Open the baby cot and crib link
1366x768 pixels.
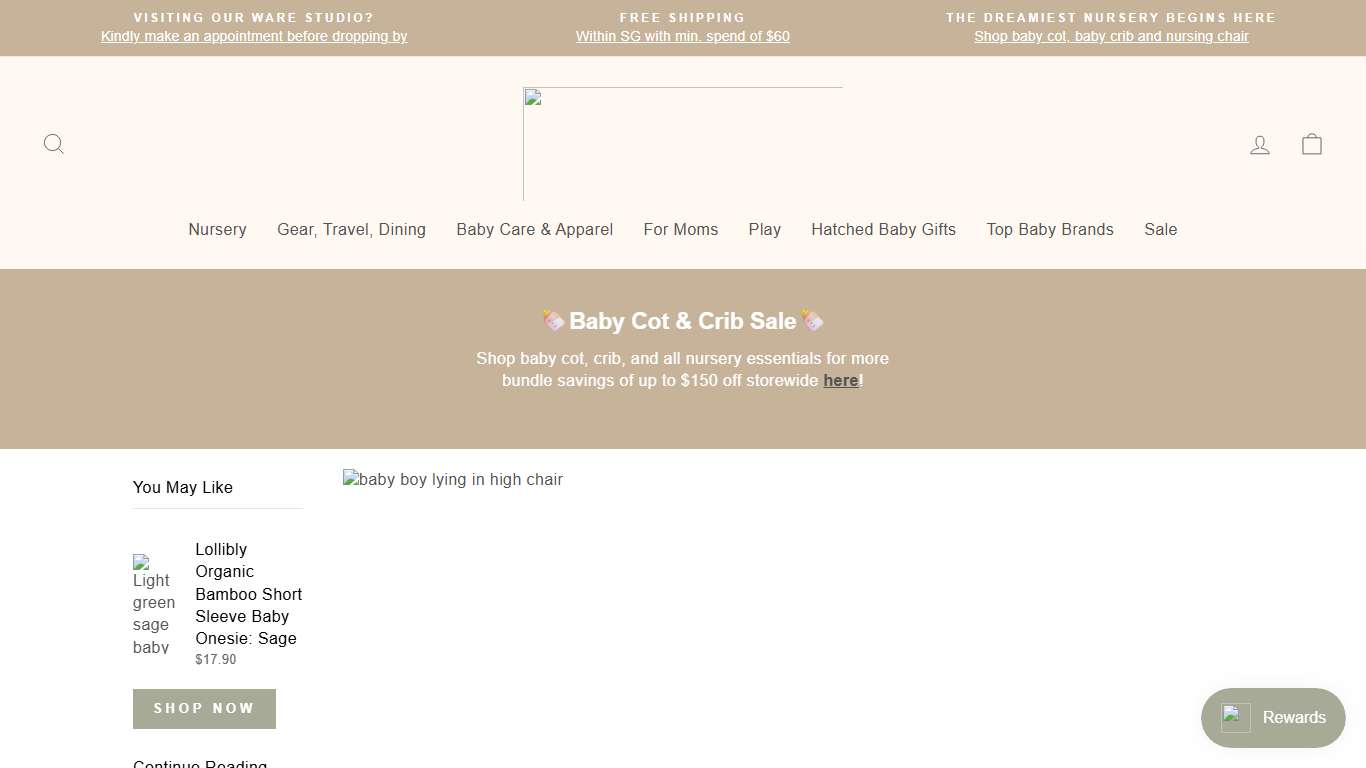[x=1110, y=36]
